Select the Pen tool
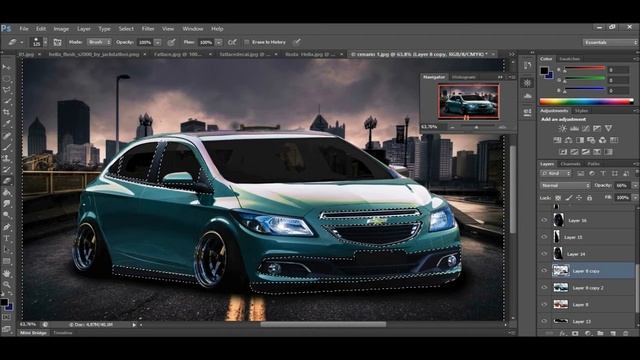 (x=7, y=227)
